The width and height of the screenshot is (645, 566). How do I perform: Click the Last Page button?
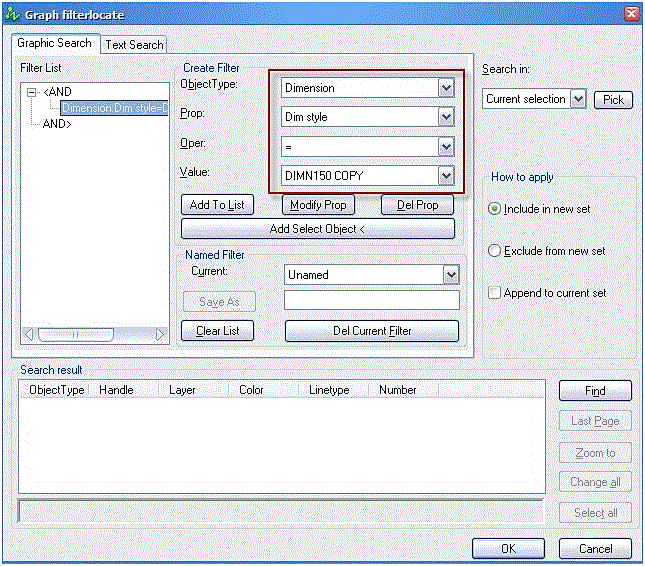pos(595,421)
